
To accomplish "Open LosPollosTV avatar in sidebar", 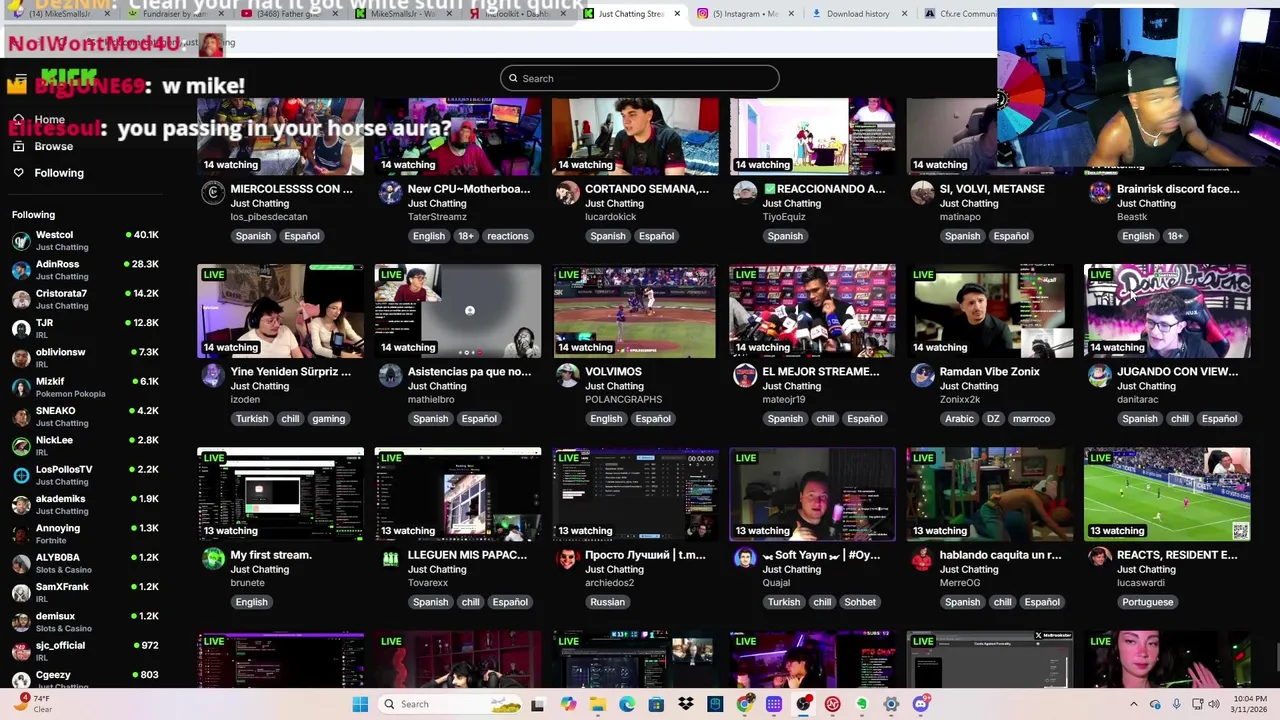I will 21,475.
